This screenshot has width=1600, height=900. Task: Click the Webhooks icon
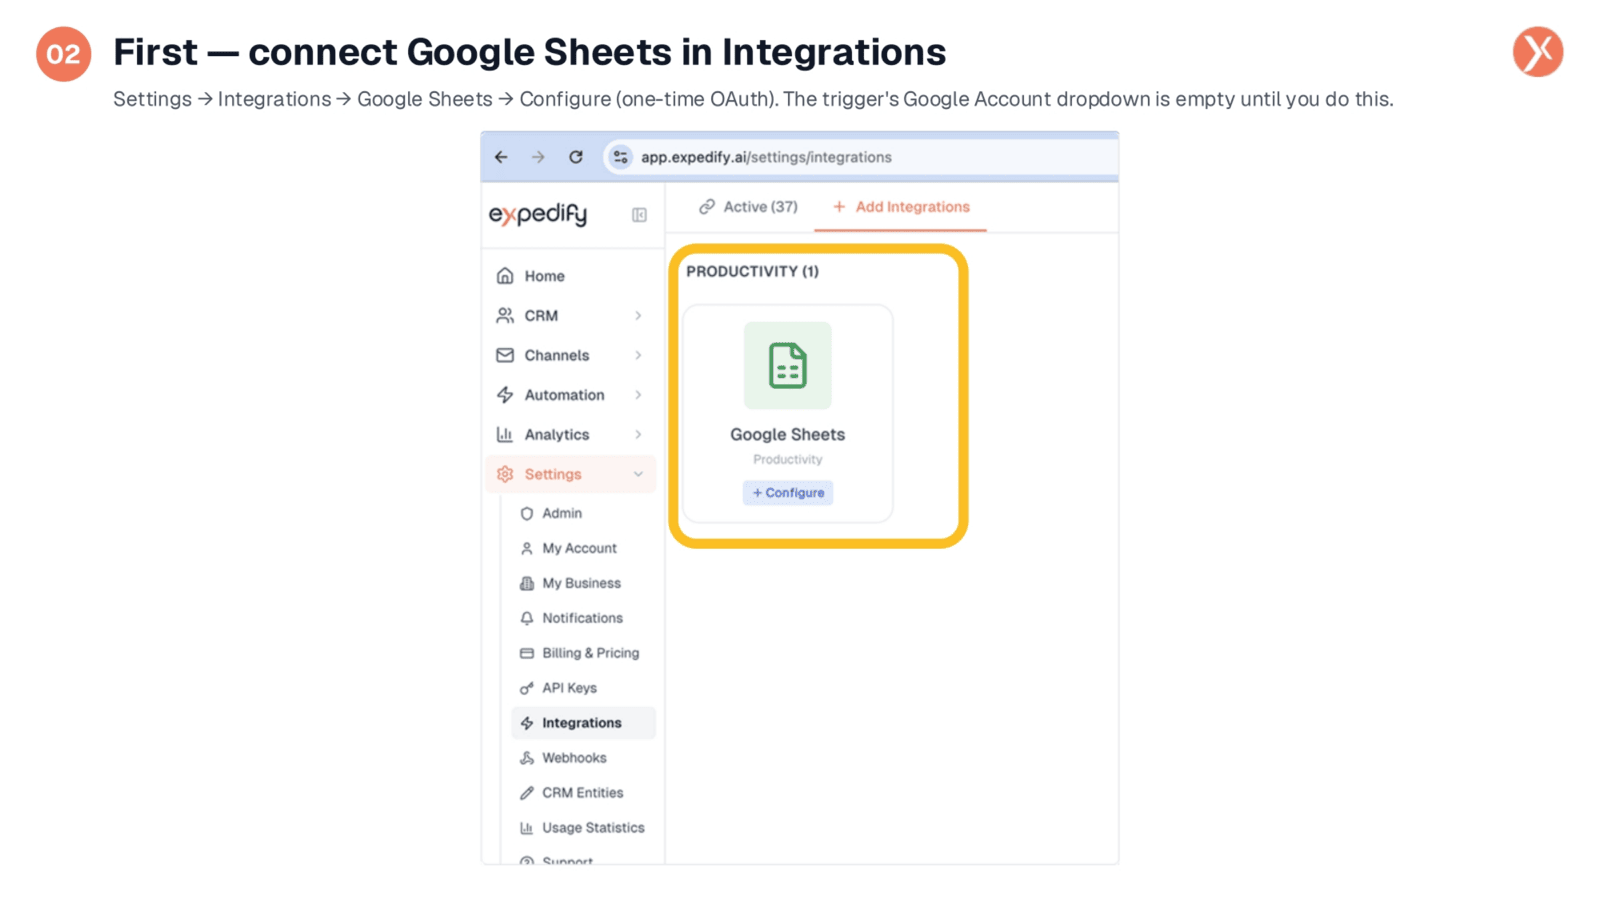pyautogui.click(x=527, y=758)
